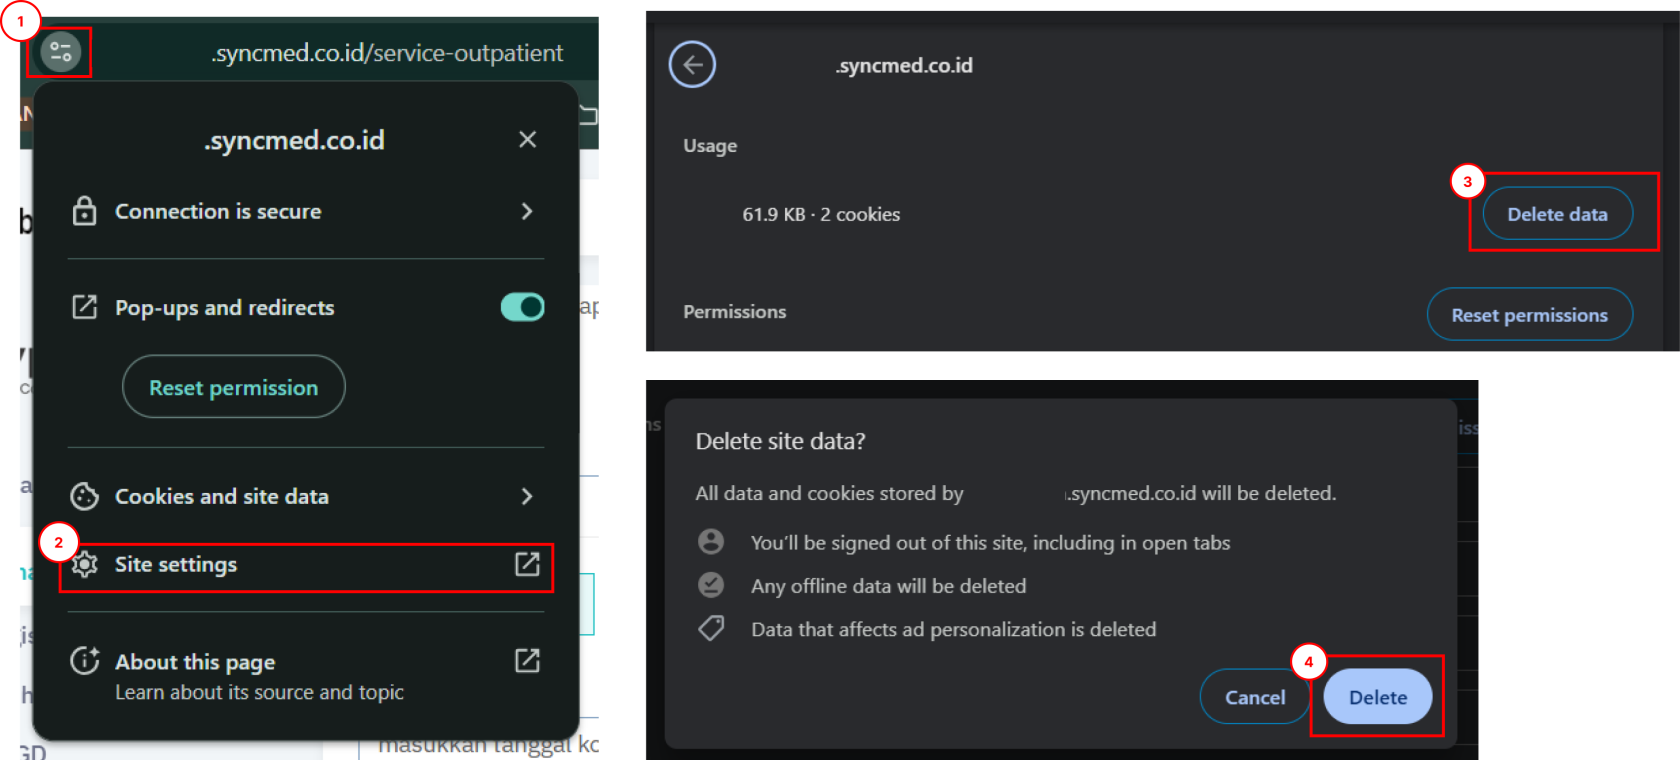The image size is (1680, 760).
Task: Open About this page entry
Action: (195, 662)
